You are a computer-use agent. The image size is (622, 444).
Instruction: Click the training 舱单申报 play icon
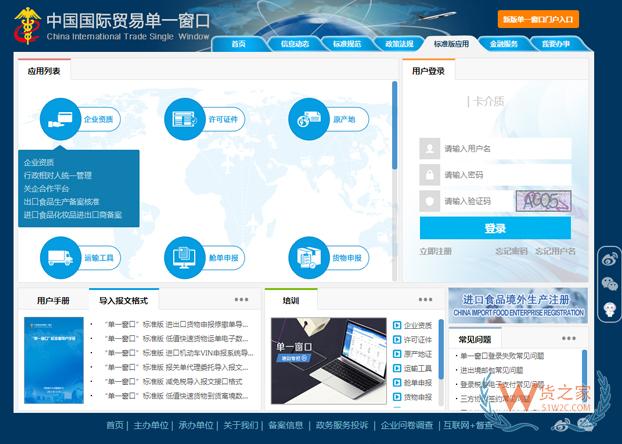tap(397, 382)
